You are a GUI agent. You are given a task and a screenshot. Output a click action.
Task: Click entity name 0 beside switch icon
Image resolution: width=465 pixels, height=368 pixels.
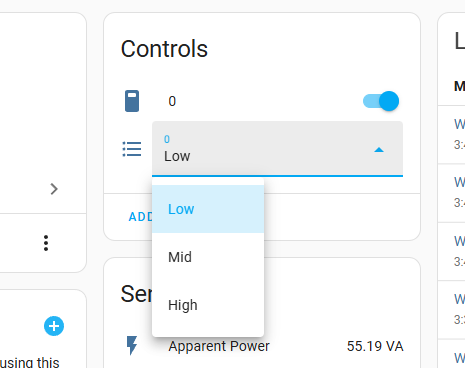click(x=172, y=101)
